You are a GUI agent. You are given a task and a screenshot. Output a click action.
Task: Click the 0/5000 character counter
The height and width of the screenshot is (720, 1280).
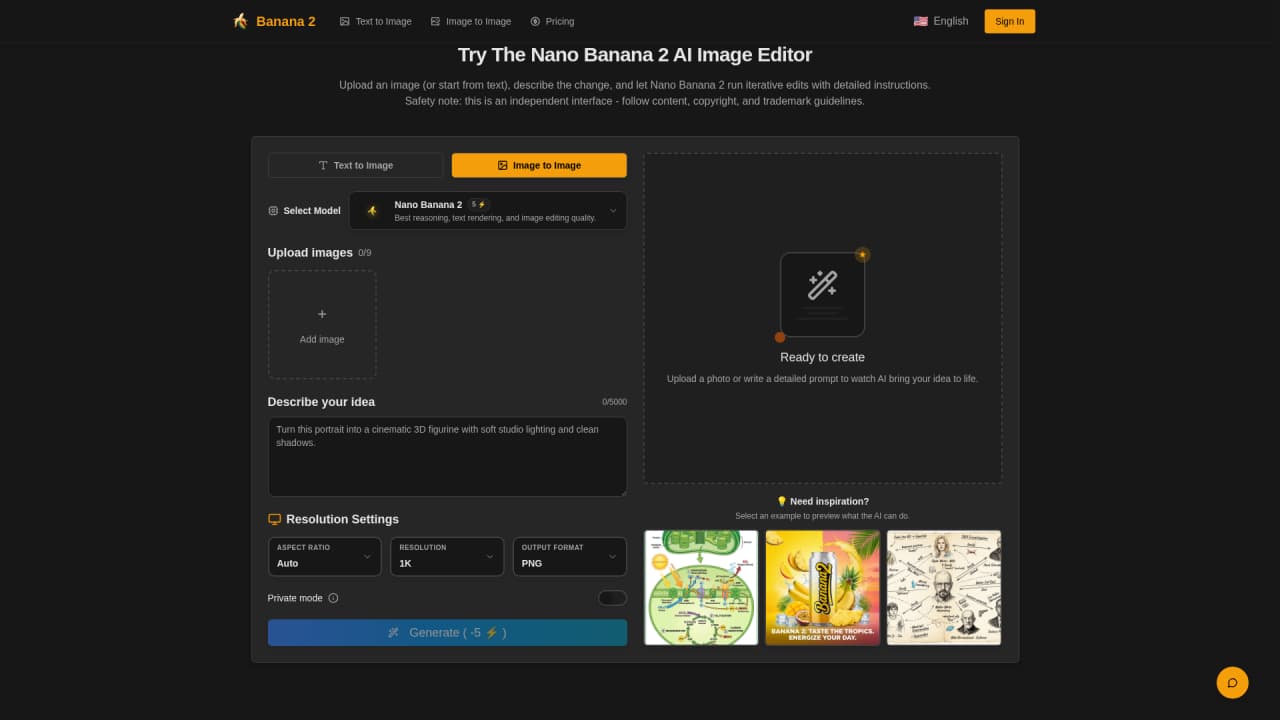click(x=614, y=402)
